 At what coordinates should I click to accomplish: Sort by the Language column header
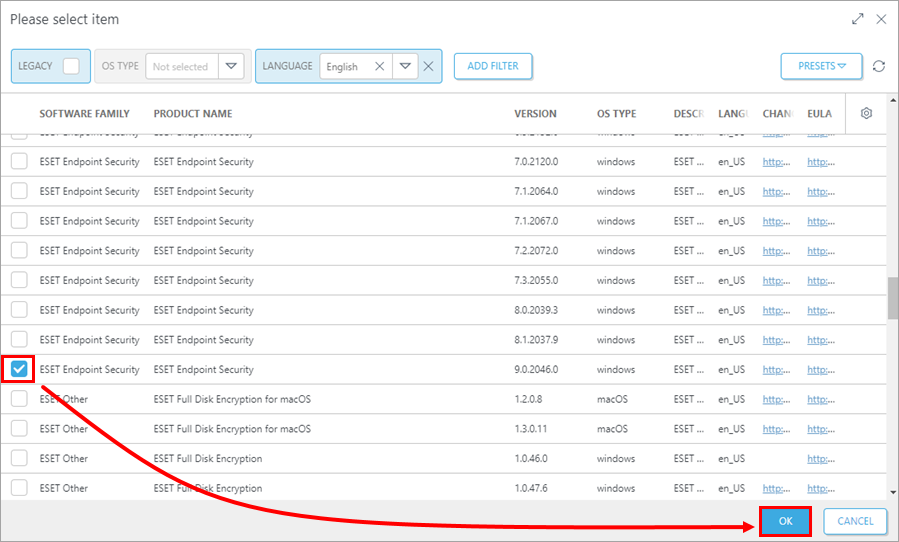point(733,114)
